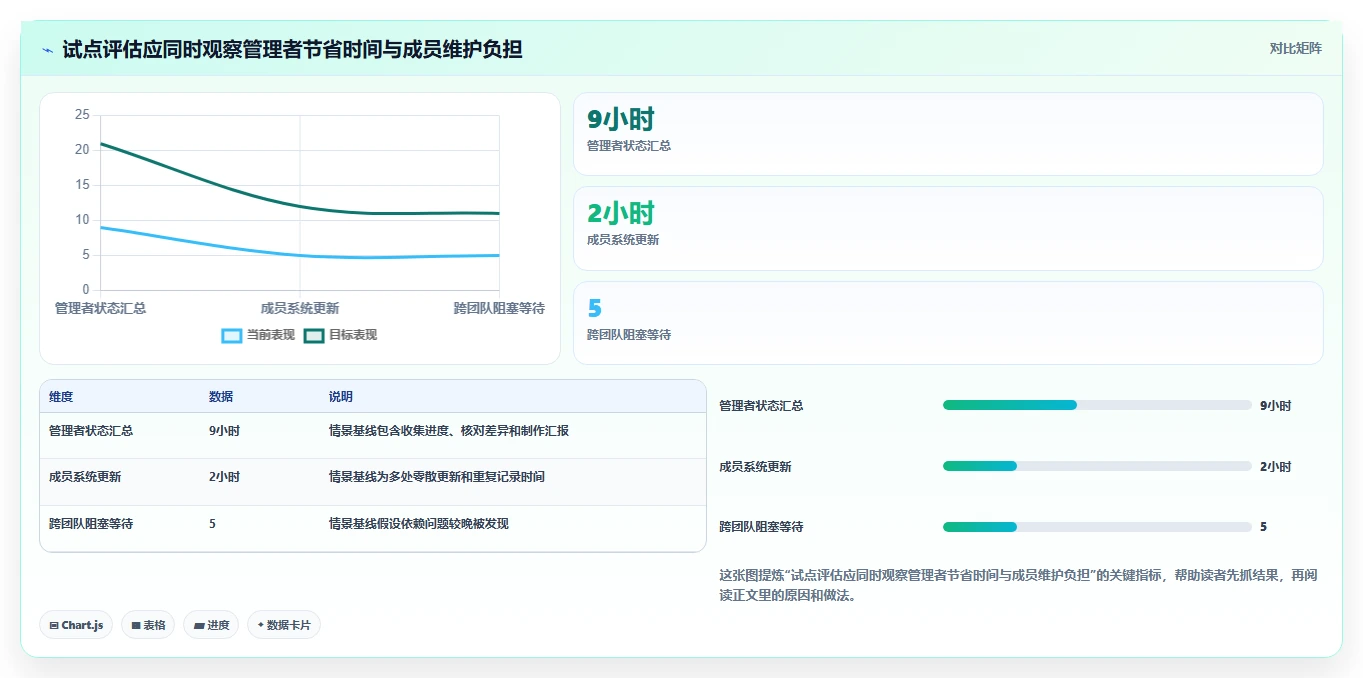This screenshot has height=678, width=1363.
Task: Click the 跨团队阻塞等待 progress bar
Action: click(x=1097, y=527)
